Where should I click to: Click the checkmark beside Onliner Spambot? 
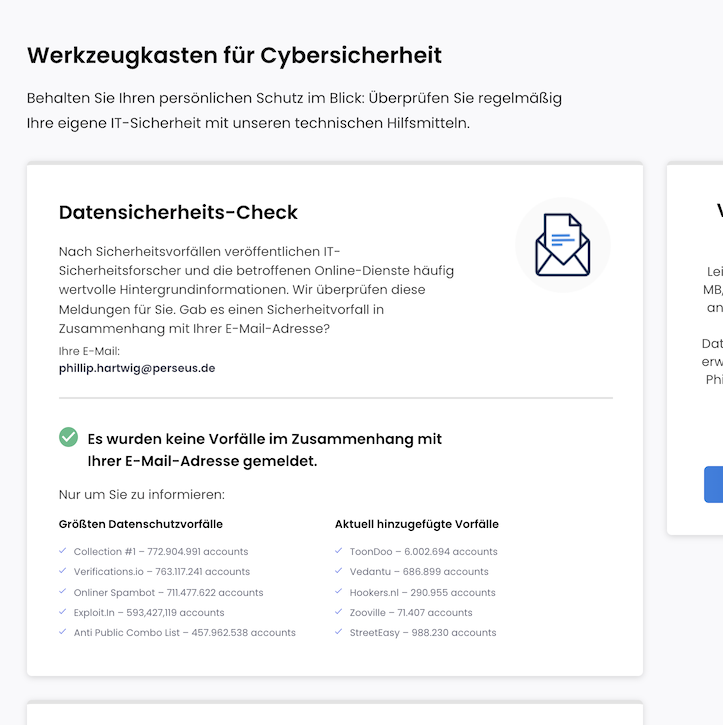click(x=62, y=591)
